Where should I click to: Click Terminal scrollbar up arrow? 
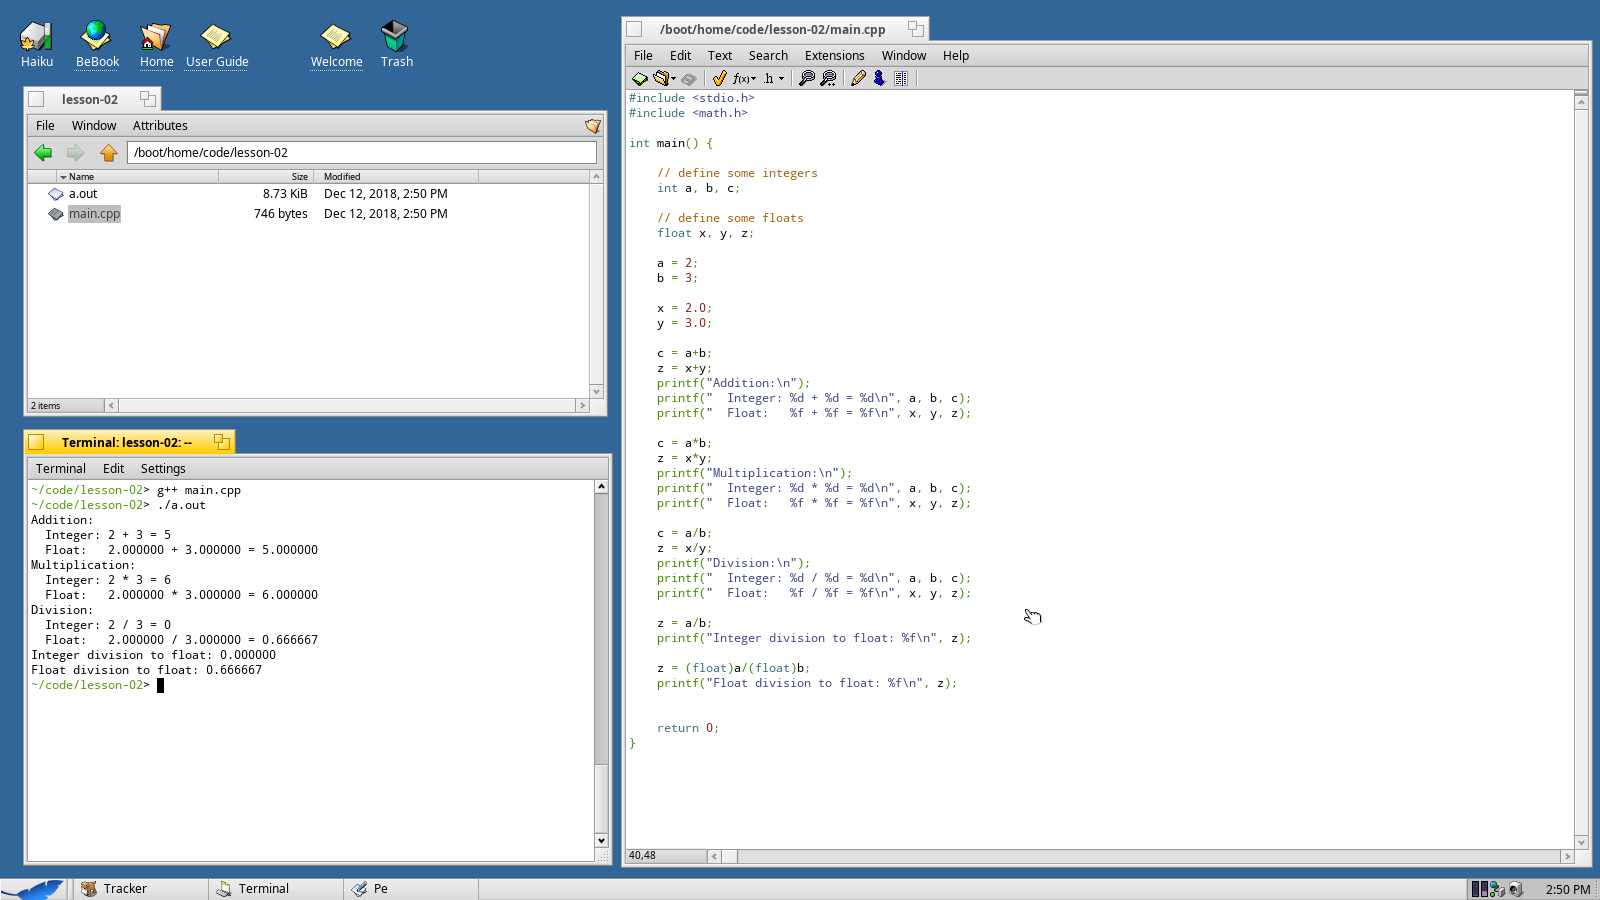(x=601, y=487)
